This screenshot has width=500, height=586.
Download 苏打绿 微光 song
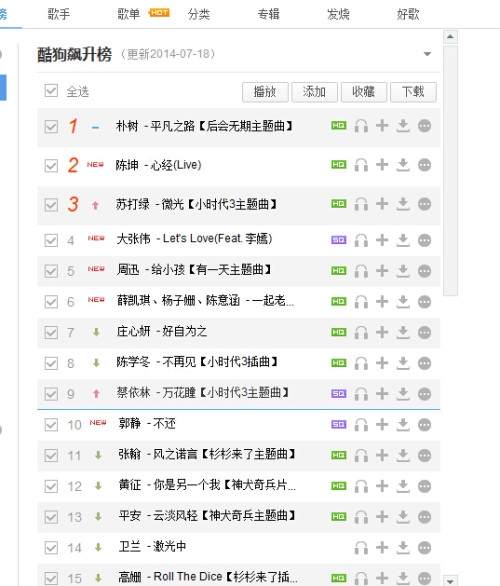tap(403, 204)
